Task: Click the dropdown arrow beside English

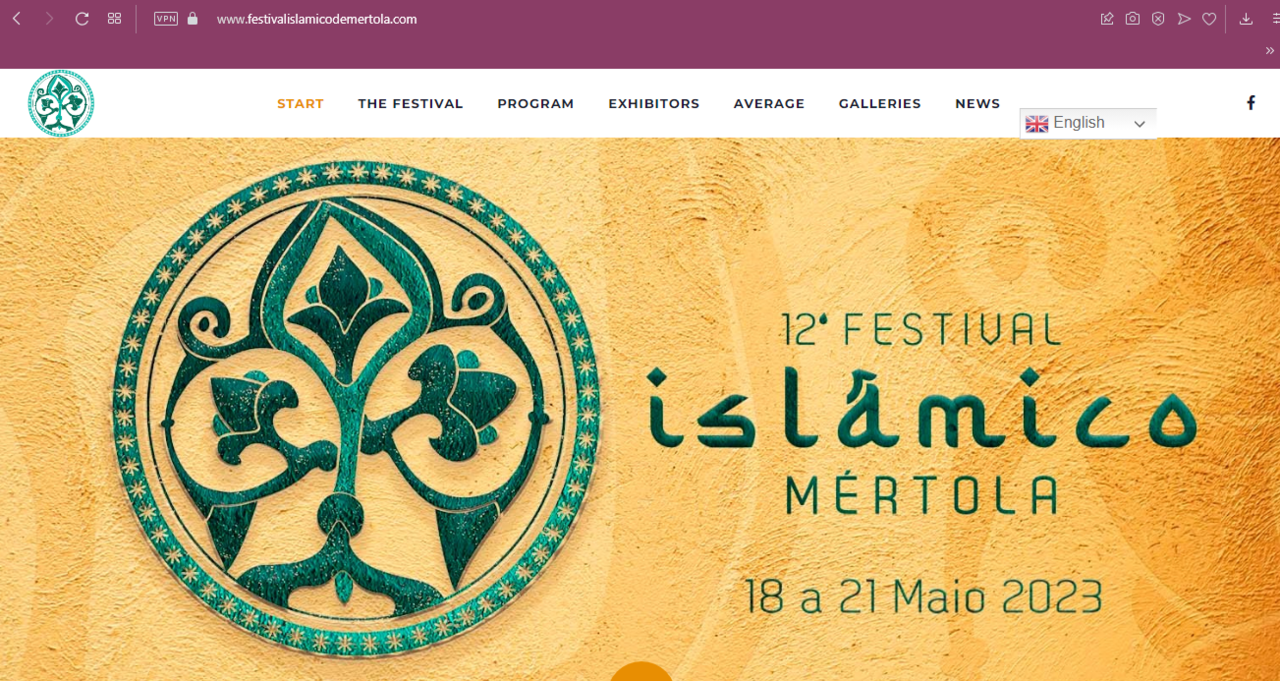Action: point(1139,124)
